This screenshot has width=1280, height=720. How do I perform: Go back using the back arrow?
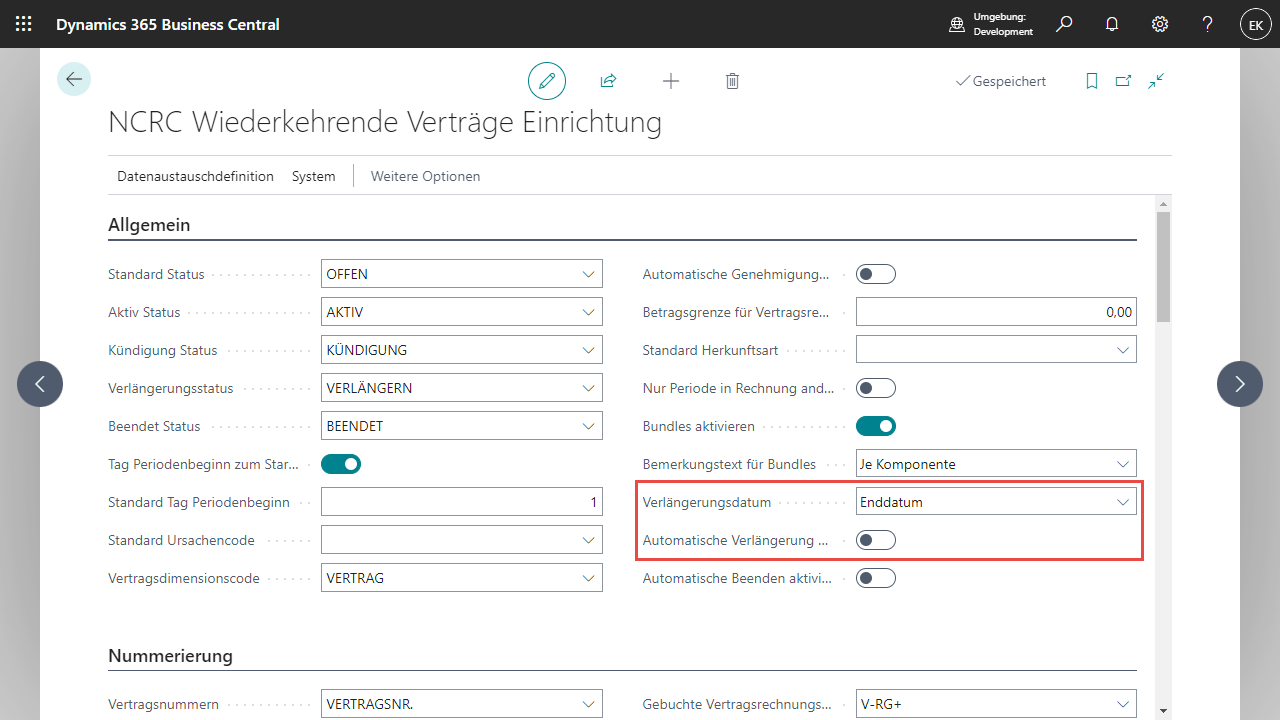coord(74,79)
